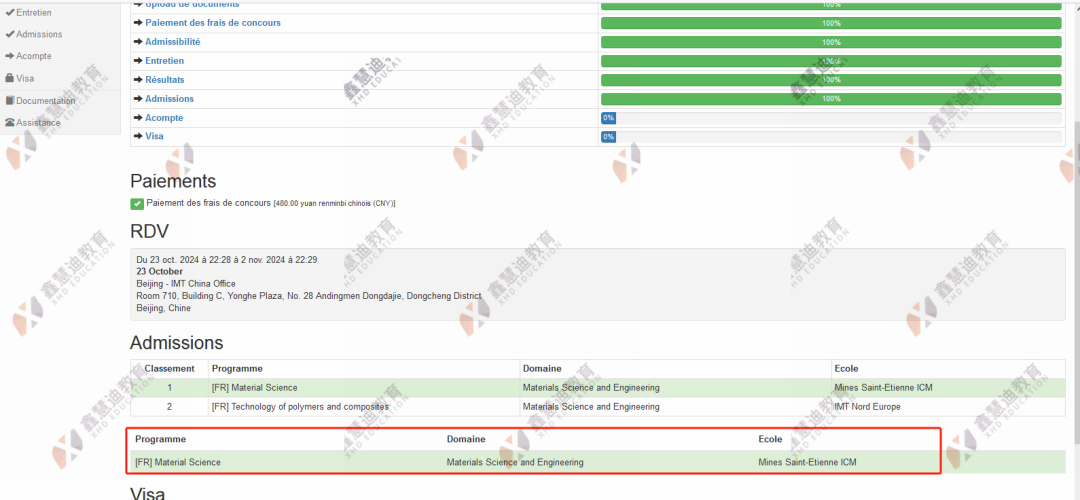This screenshot has width=1080, height=500.
Task: Open the Admissibilité step link
Action: click(x=173, y=42)
